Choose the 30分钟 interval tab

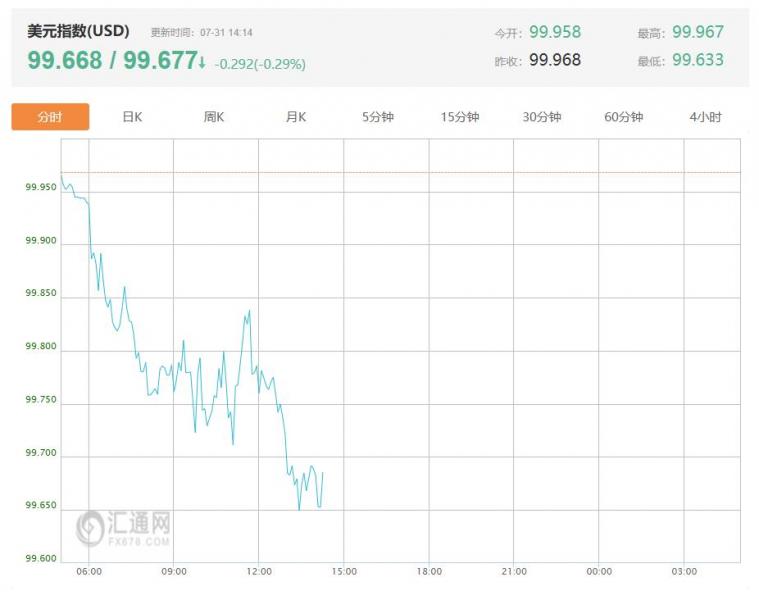point(542,117)
